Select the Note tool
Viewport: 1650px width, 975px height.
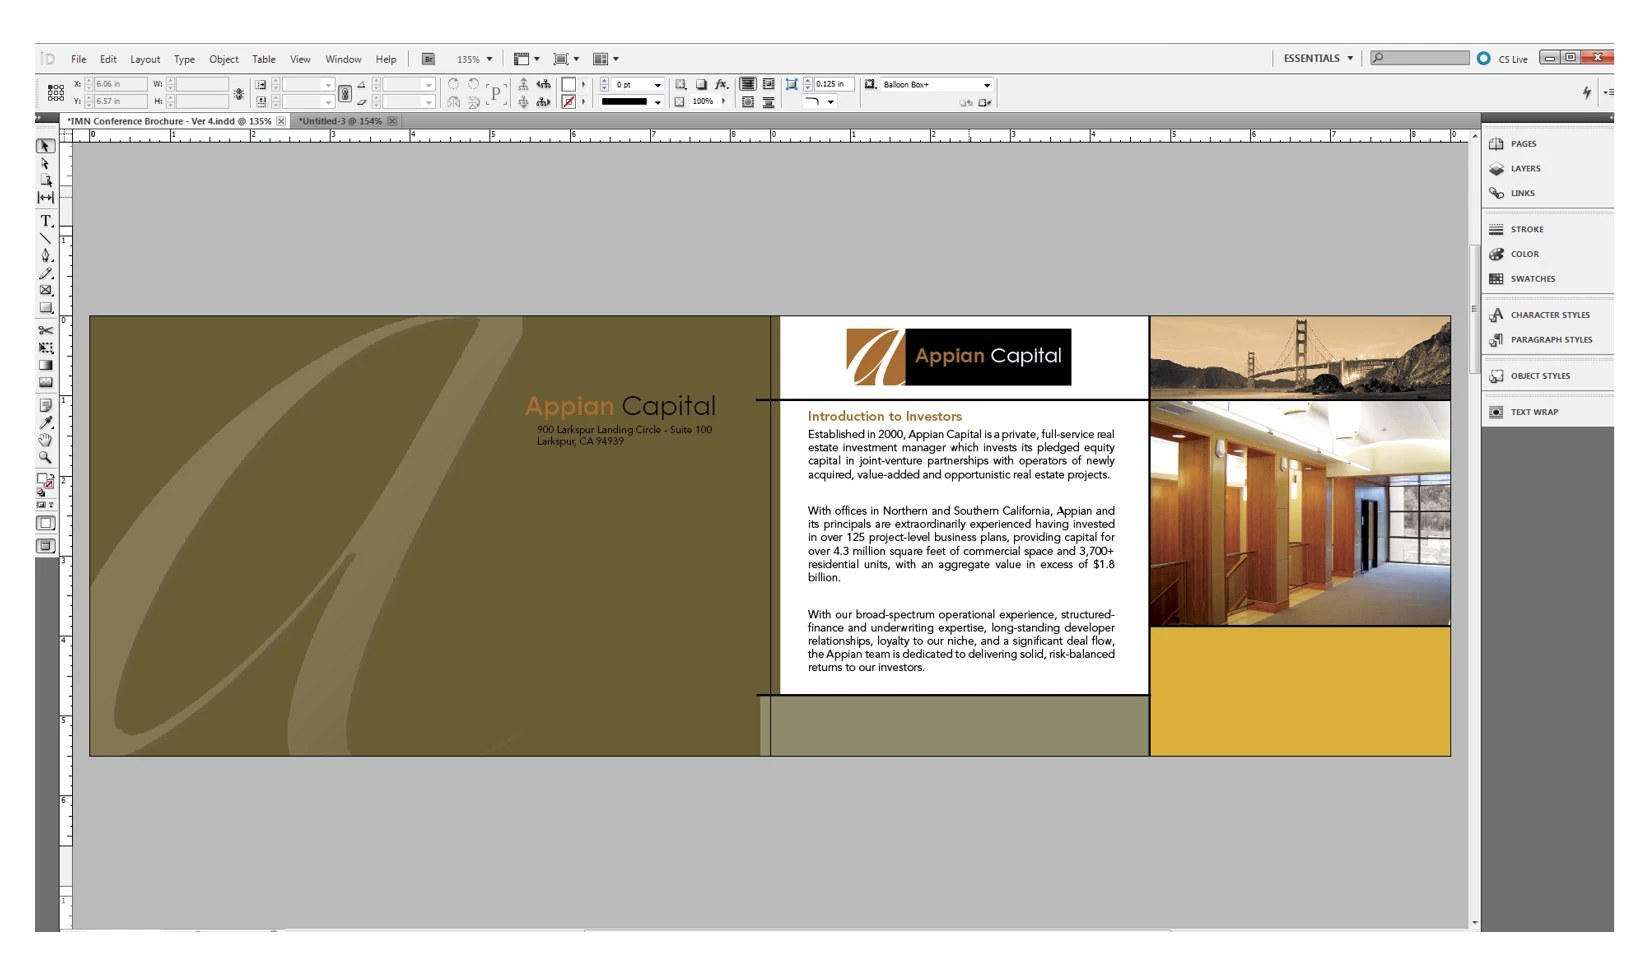click(45, 405)
